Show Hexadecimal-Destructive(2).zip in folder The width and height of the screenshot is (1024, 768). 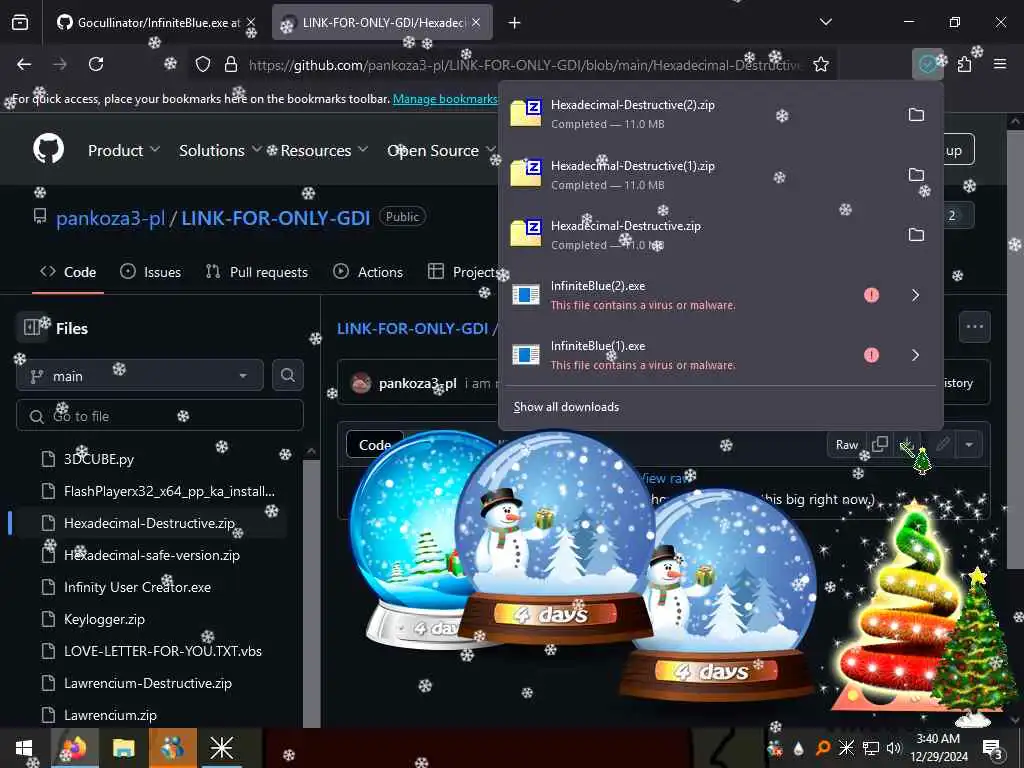tap(916, 114)
